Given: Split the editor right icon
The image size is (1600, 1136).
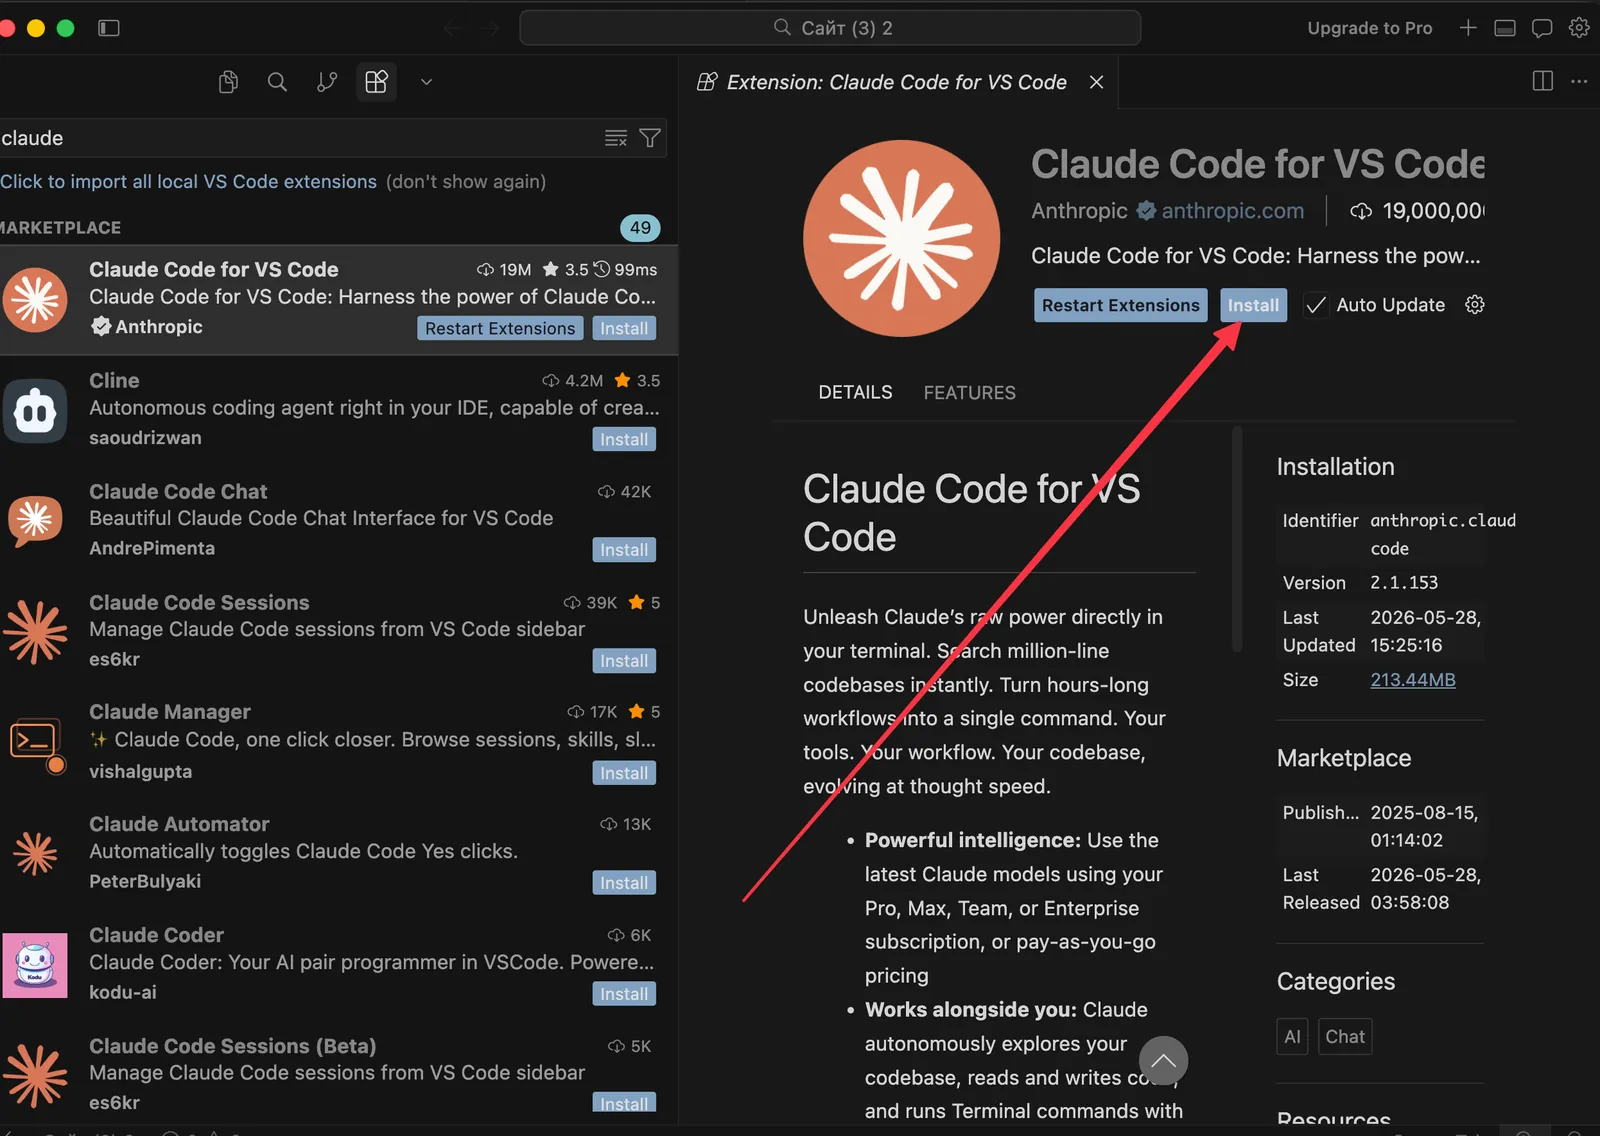Looking at the screenshot, I should click(x=1543, y=81).
